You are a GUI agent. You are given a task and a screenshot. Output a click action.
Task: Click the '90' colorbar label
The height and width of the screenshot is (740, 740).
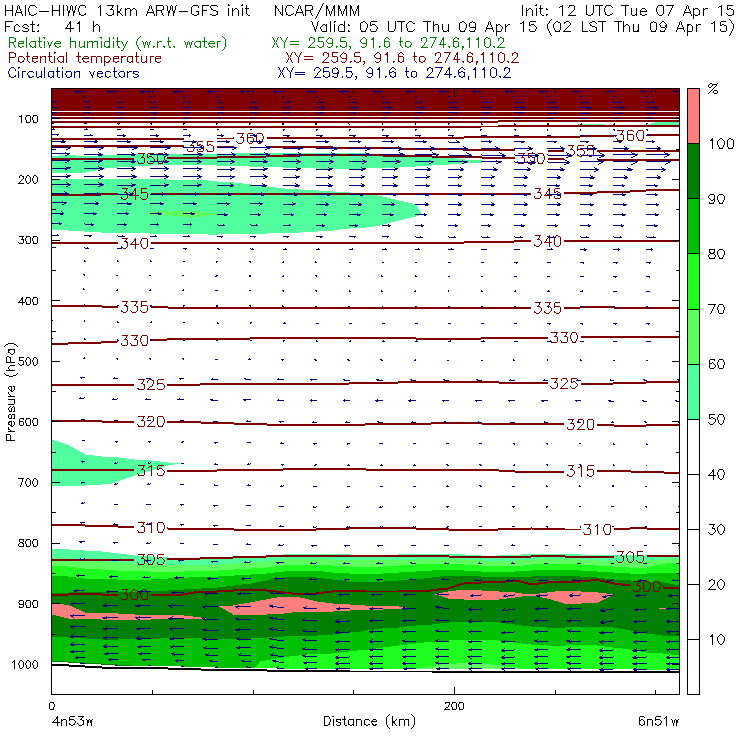716,199
